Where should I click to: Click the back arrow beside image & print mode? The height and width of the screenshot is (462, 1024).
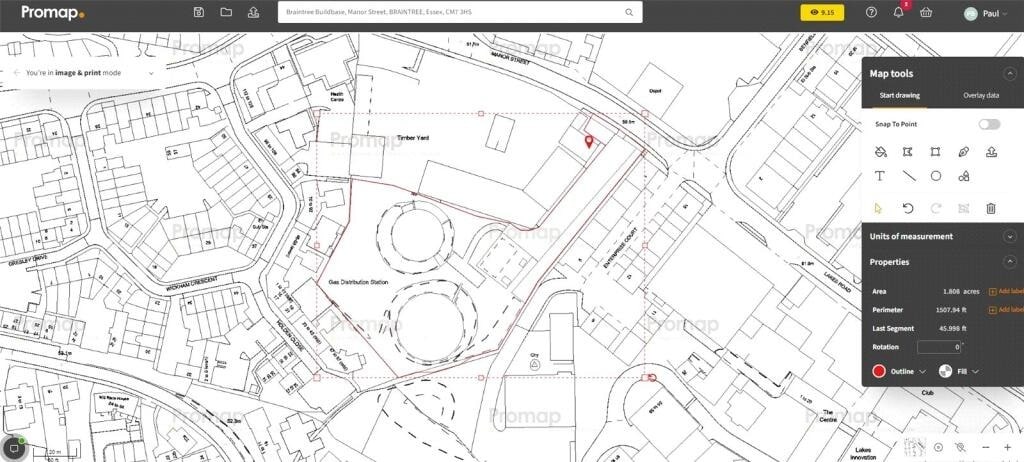(x=17, y=73)
